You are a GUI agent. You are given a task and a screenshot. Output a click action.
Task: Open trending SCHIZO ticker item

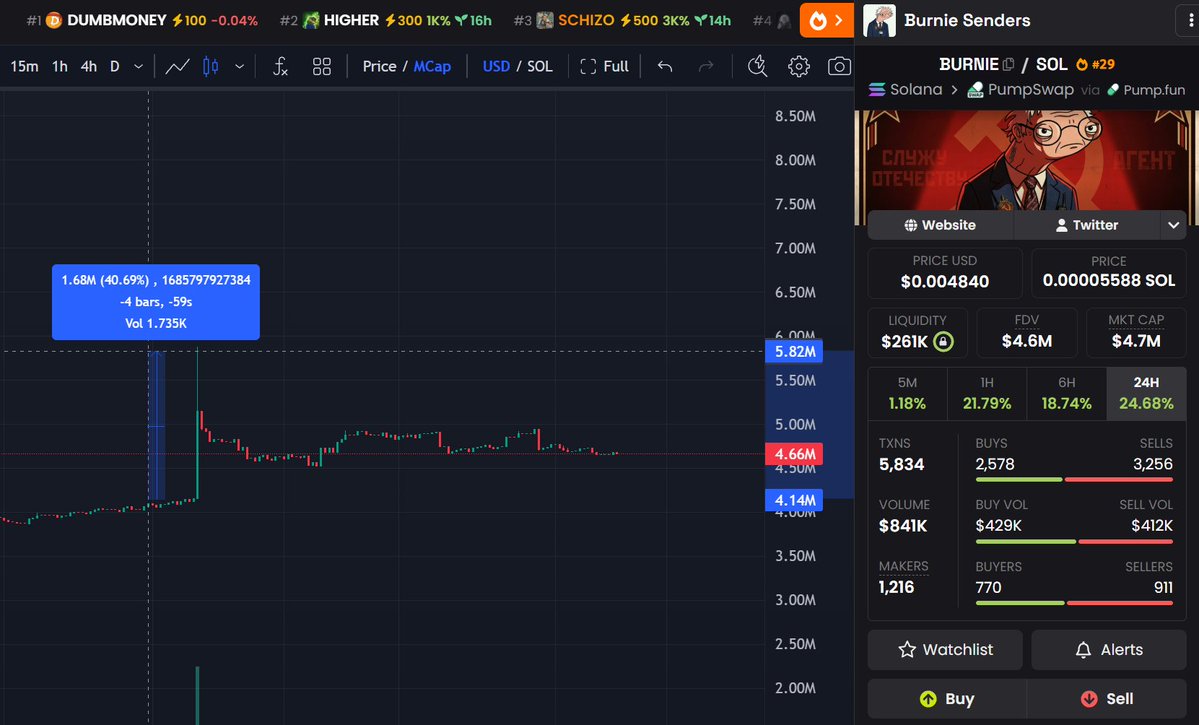point(622,21)
